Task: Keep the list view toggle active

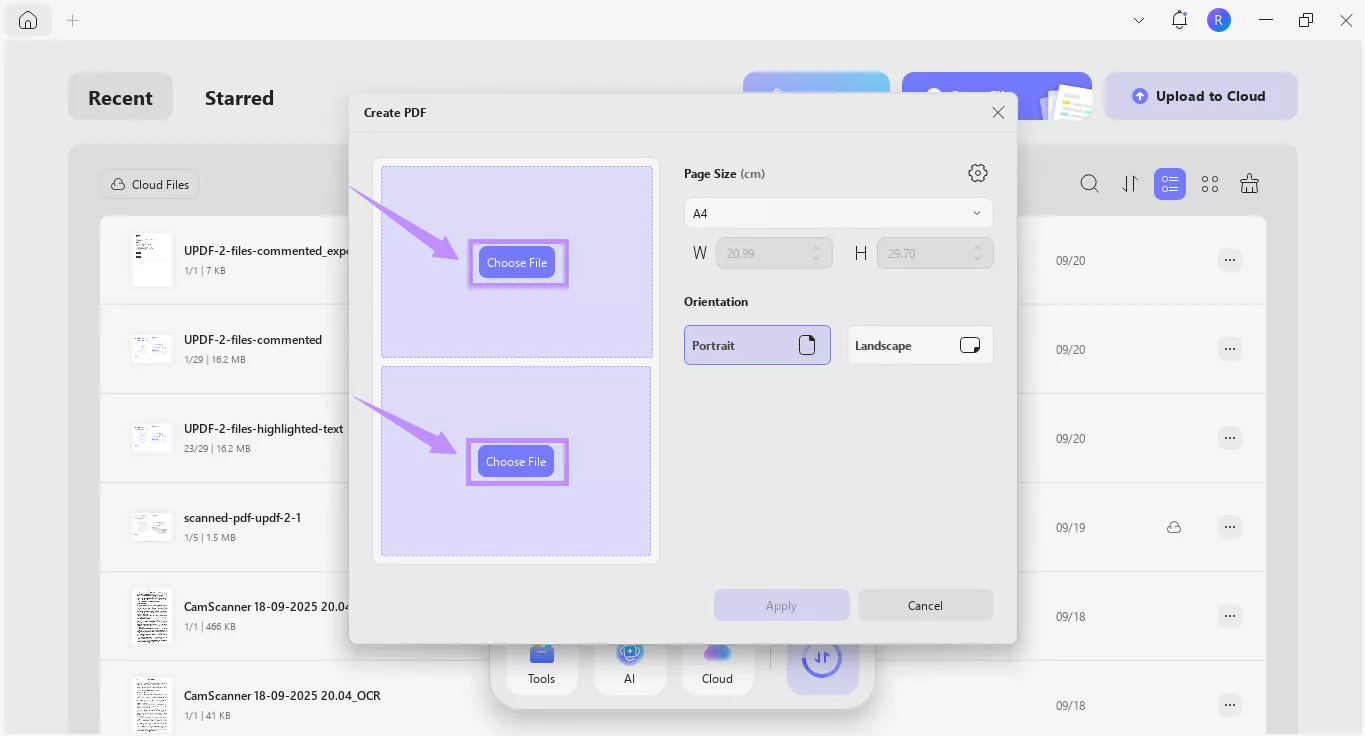Action: click(1169, 184)
